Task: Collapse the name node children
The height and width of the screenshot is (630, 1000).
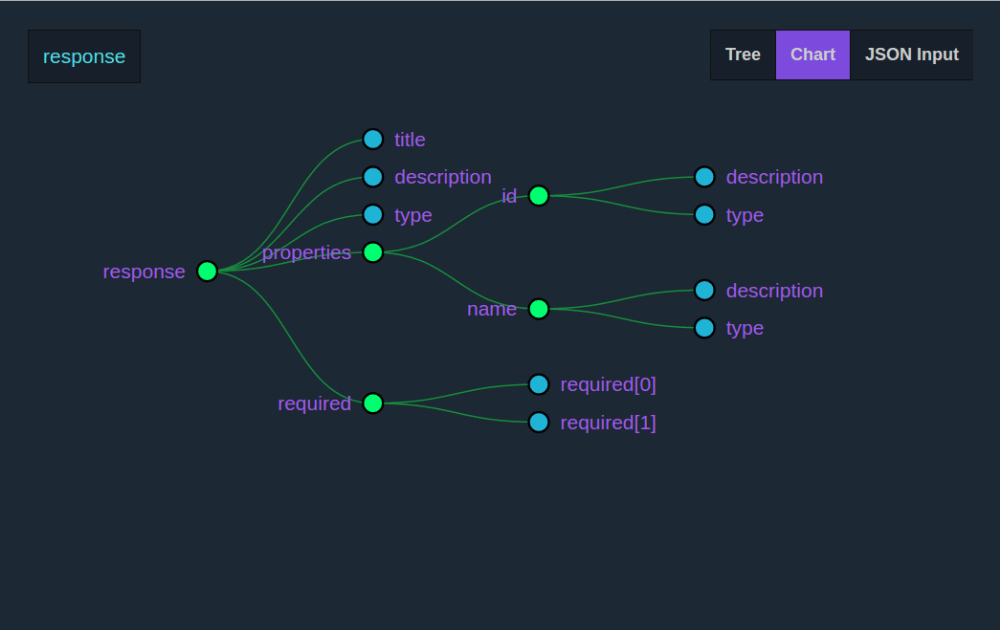Action: tap(538, 309)
